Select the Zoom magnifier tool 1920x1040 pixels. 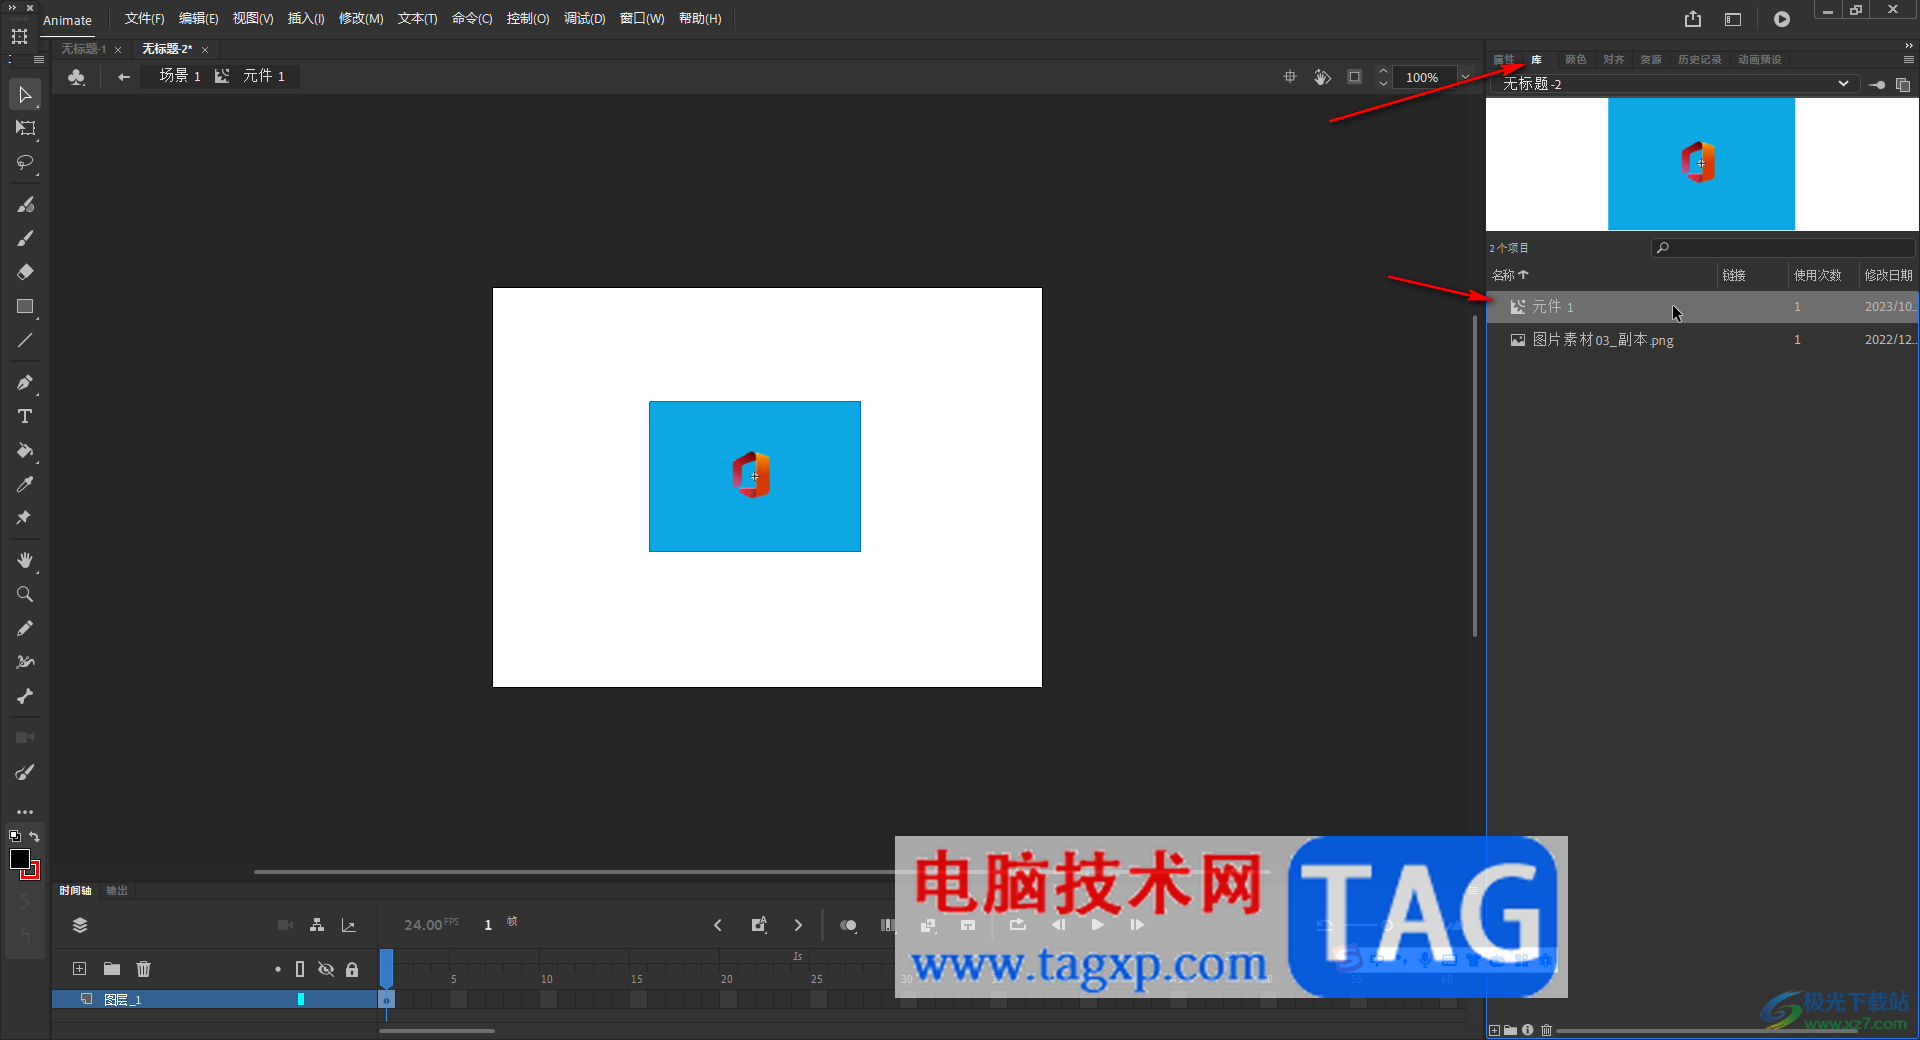click(x=25, y=594)
